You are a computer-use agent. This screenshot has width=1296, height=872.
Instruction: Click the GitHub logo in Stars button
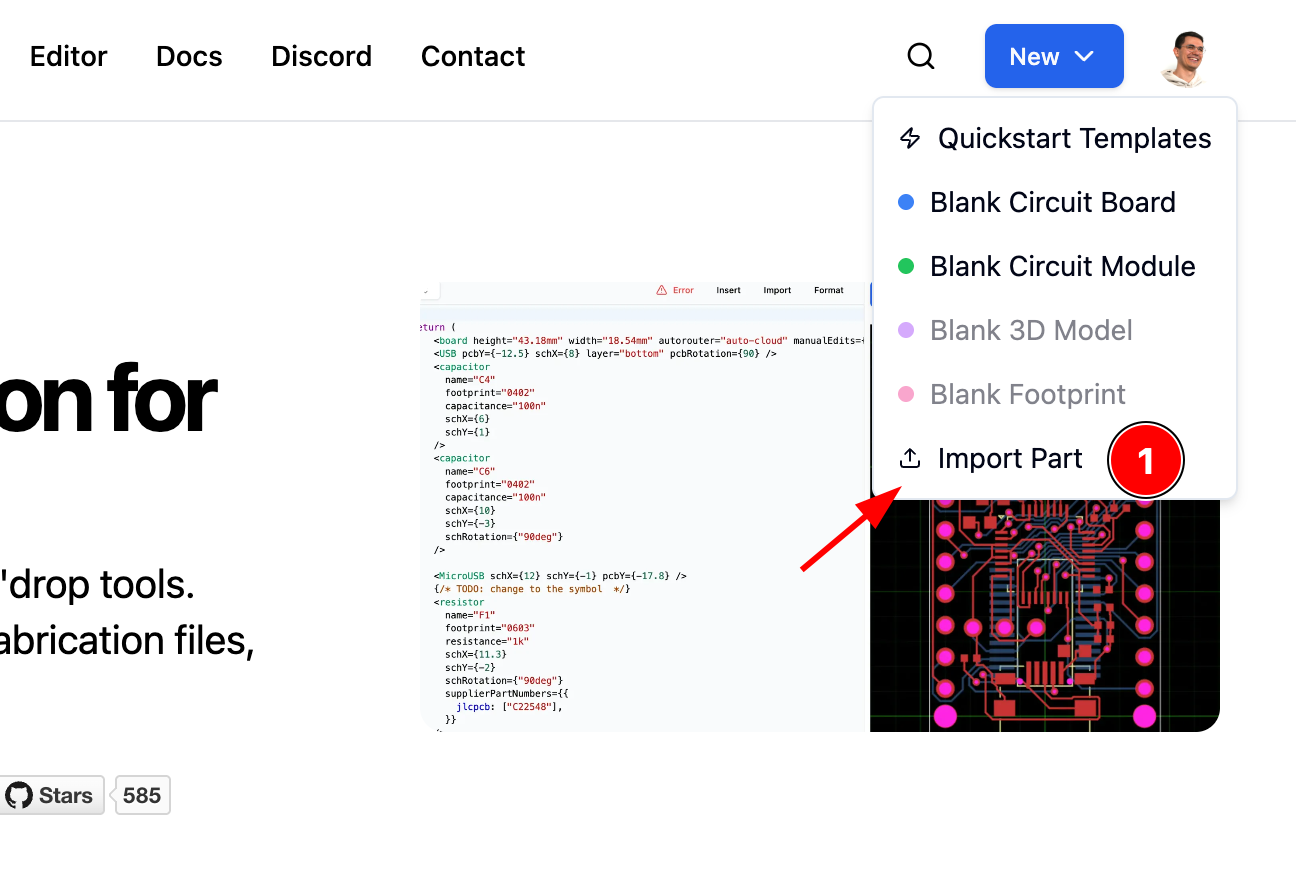tap(19, 796)
